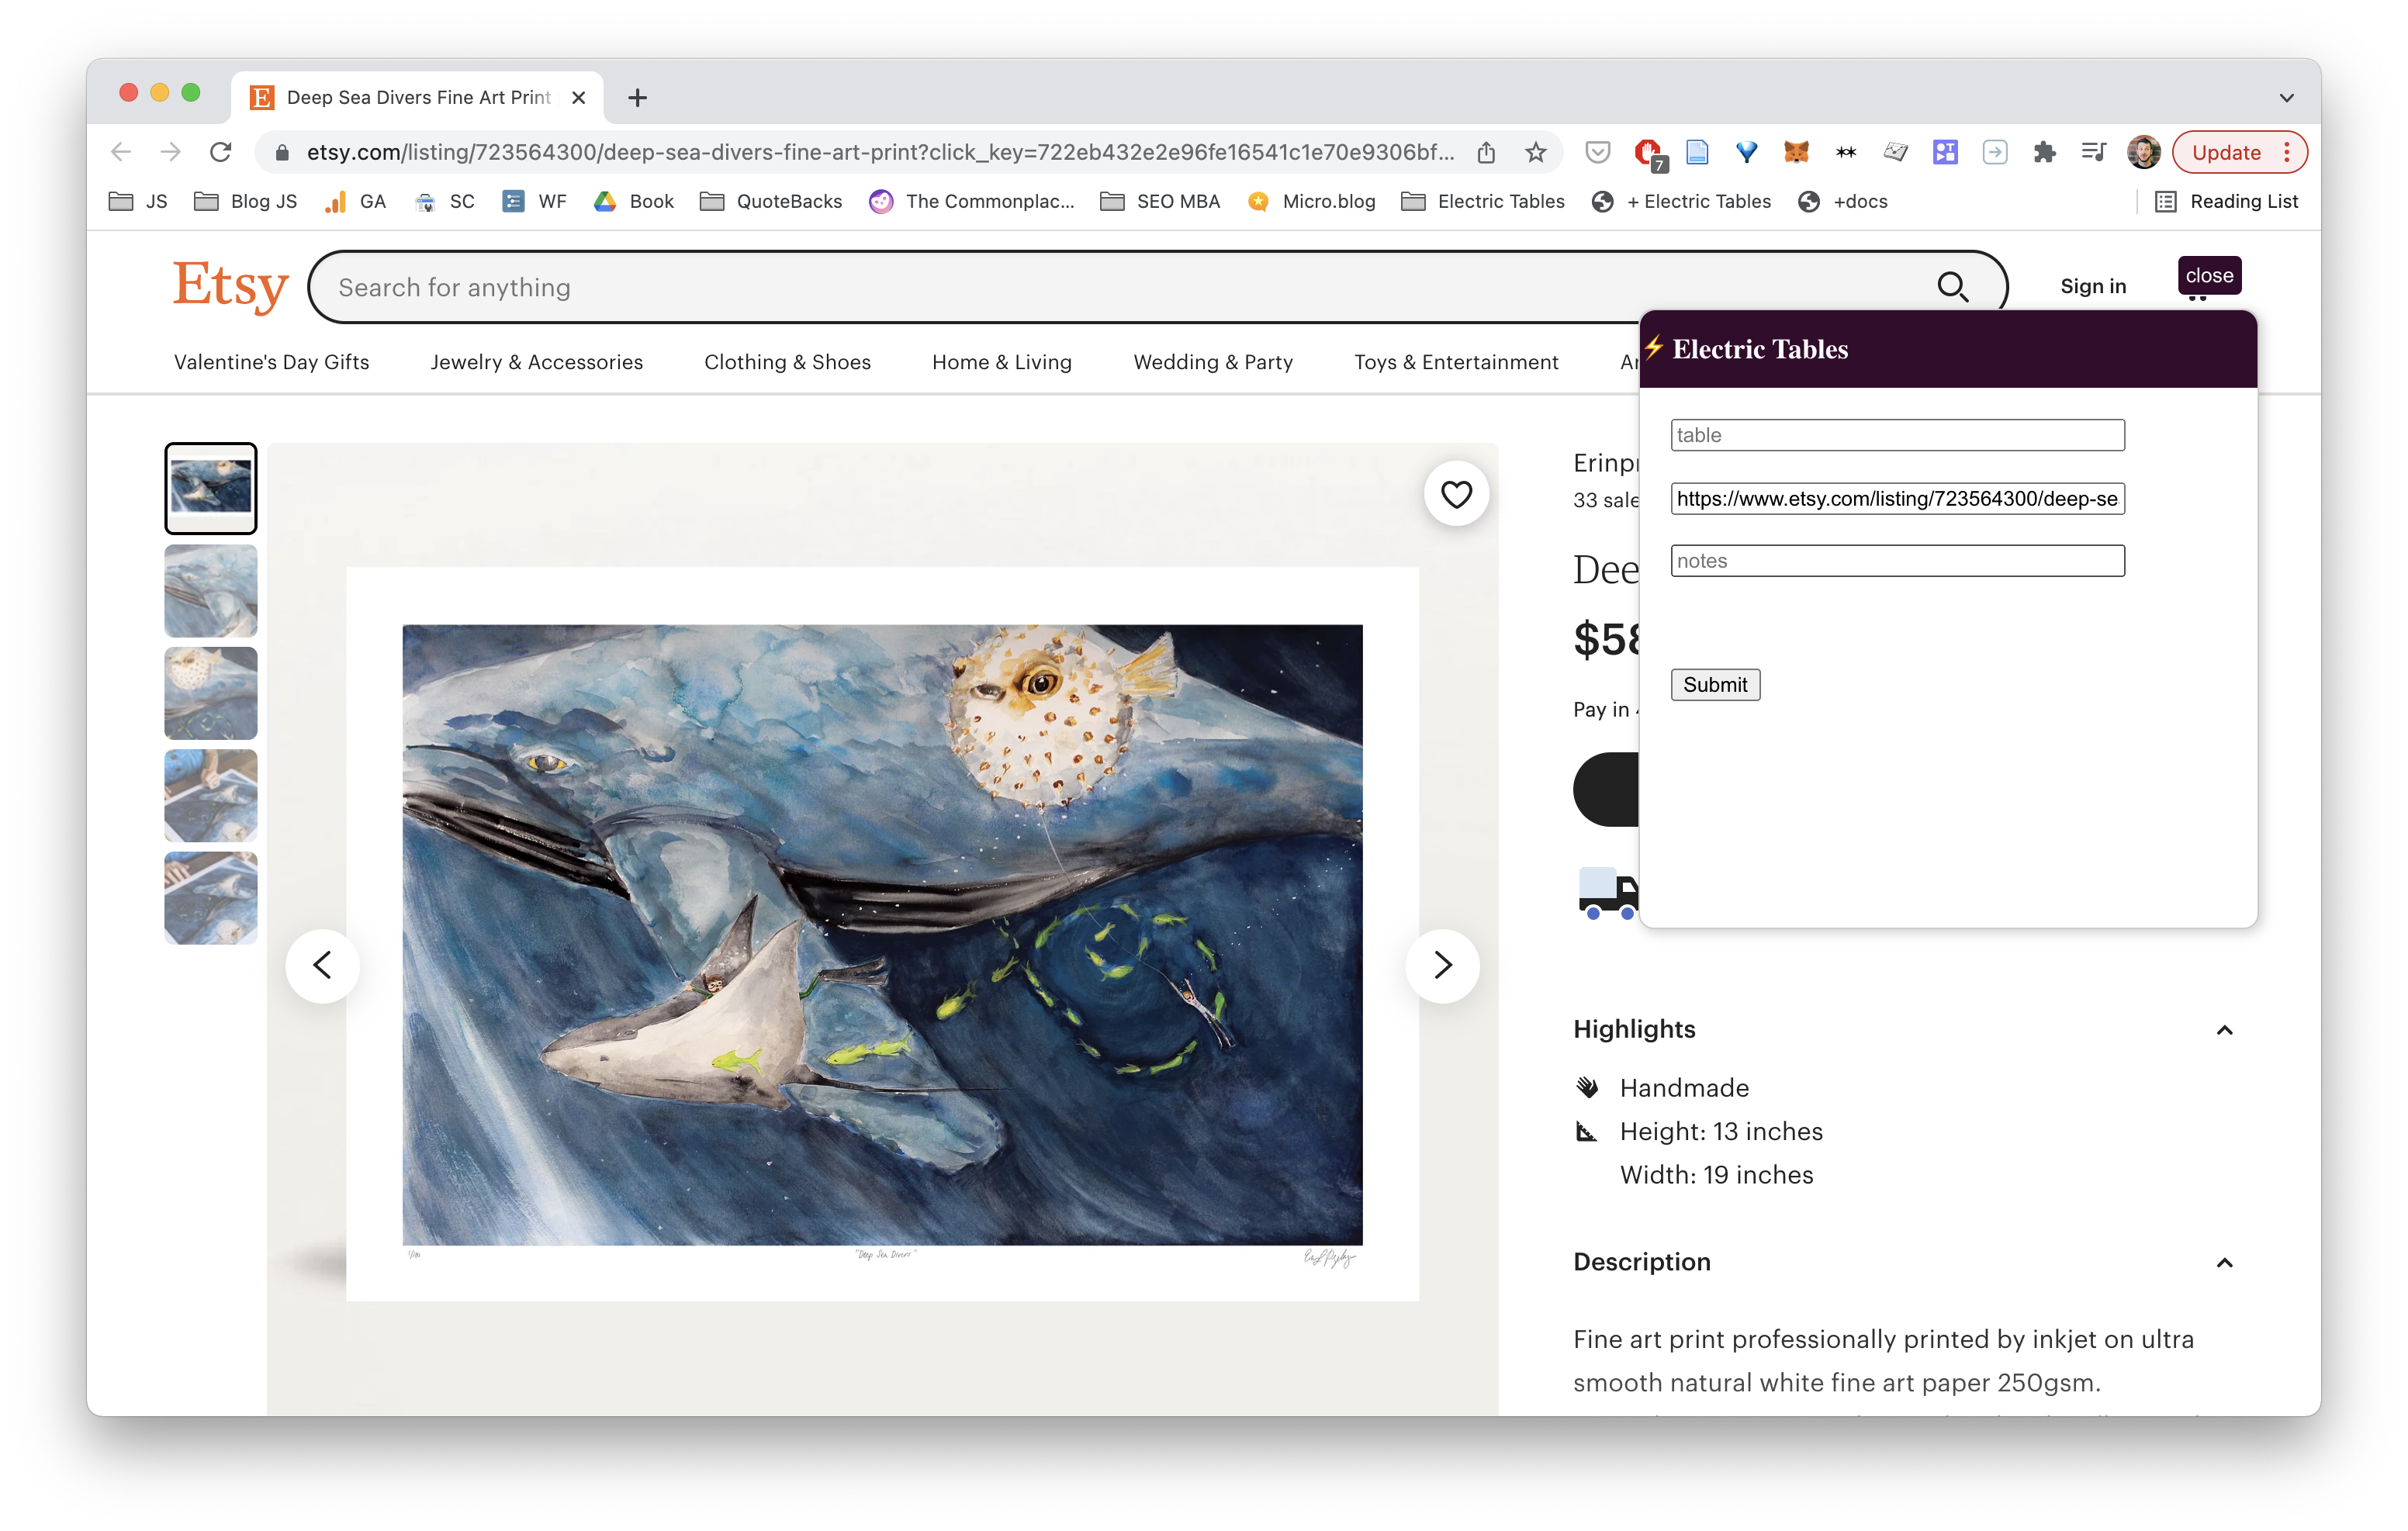Open the SC bookmark
Screen dimensions: 2408x1531
pos(445,201)
